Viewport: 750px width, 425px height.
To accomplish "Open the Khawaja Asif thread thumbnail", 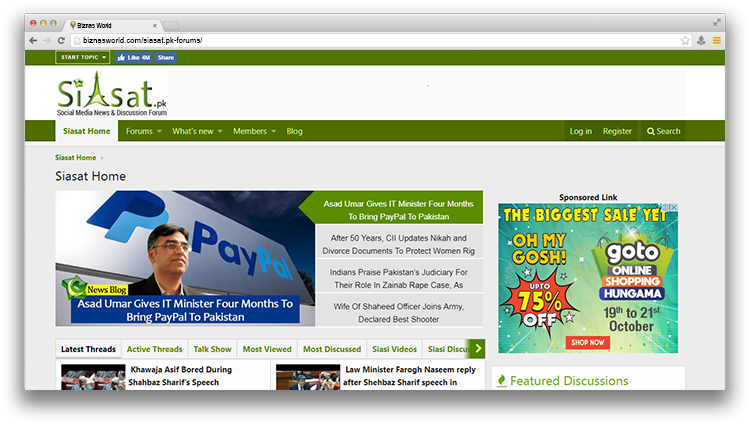I will click(93, 377).
